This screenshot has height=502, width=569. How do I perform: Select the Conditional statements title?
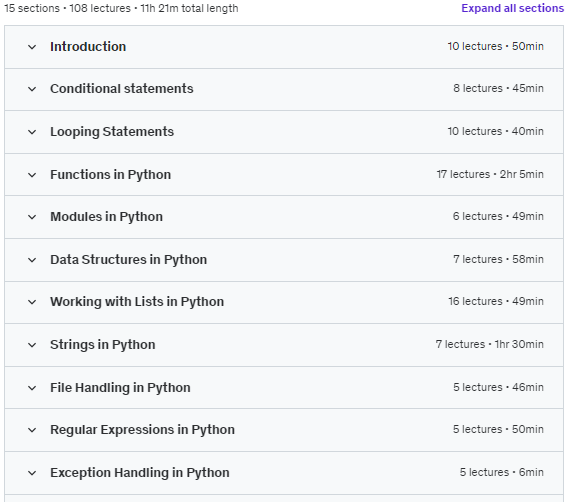pyautogui.click(x=122, y=89)
